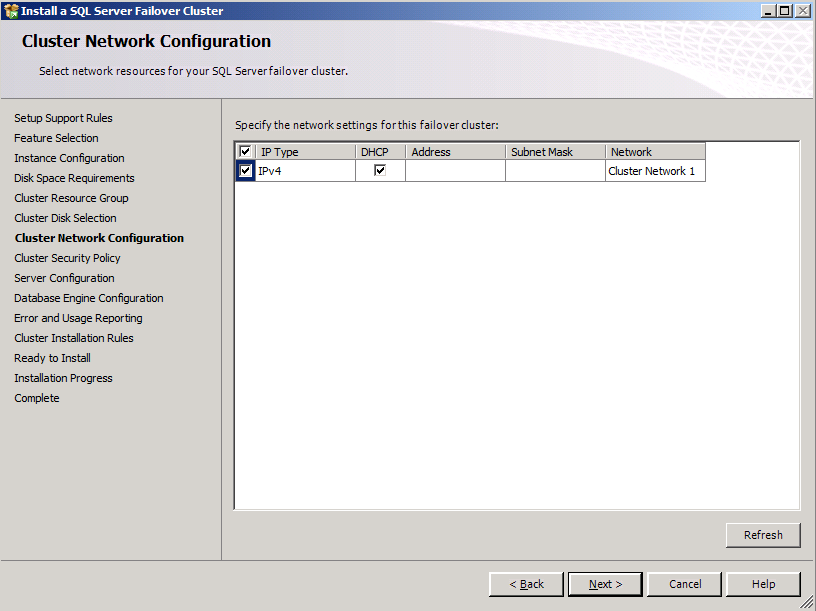Viewport: 816px width, 611px height.
Task: Click the Subnet Mask cell of IPv4 row
Action: tap(555, 171)
